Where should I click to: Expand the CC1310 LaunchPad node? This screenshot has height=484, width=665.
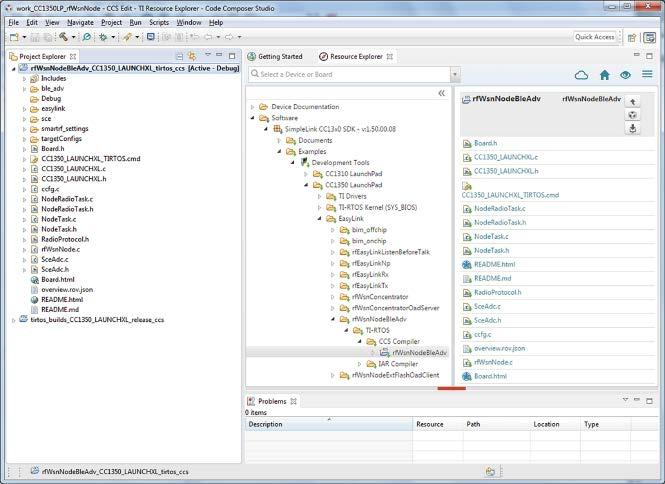306,174
